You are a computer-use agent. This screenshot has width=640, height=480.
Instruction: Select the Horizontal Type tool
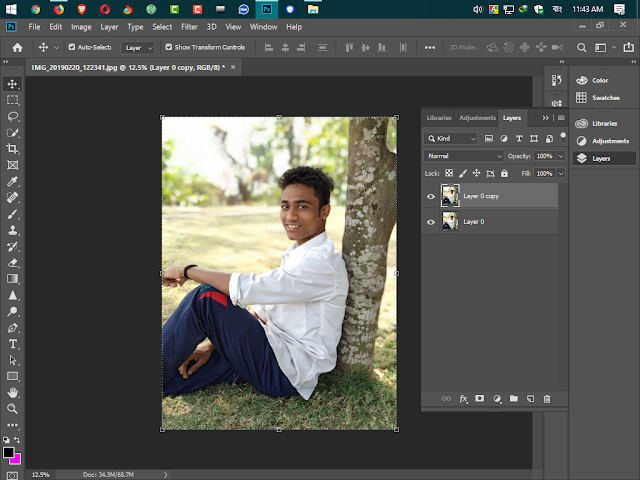coord(13,344)
